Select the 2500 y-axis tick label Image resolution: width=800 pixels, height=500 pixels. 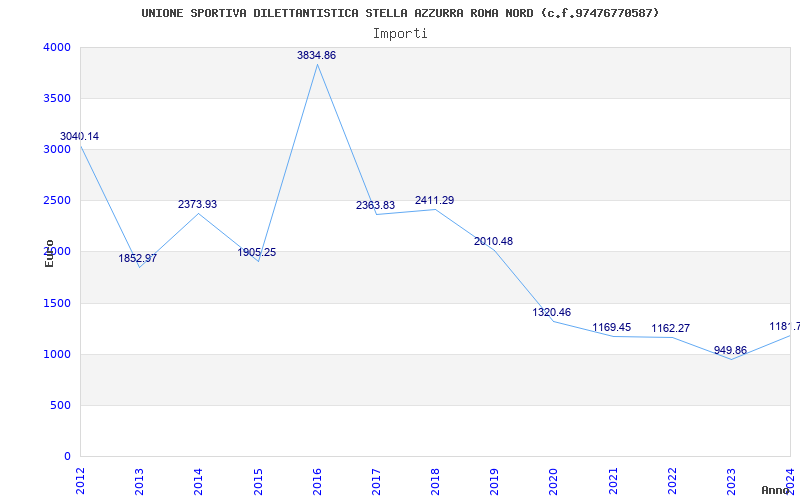[x=56, y=200]
